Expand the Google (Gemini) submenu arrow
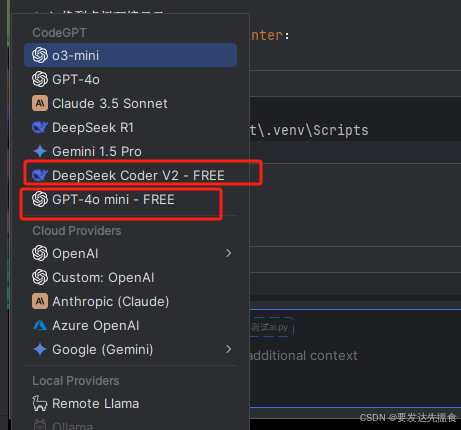This screenshot has width=461, height=430. pos(229,349)
